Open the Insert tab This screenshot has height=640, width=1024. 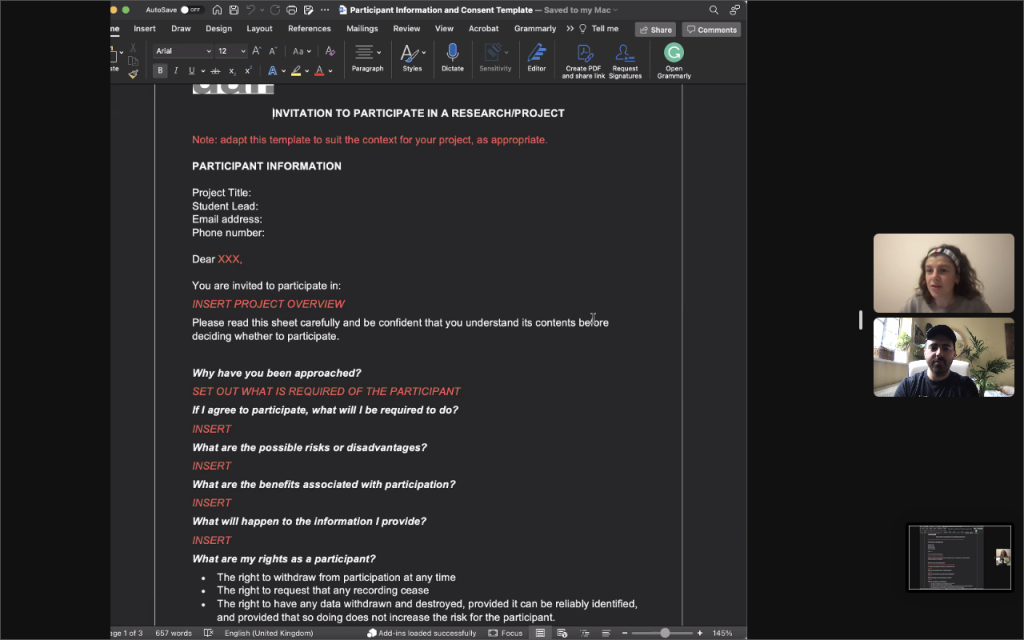[x=144, y=29]
